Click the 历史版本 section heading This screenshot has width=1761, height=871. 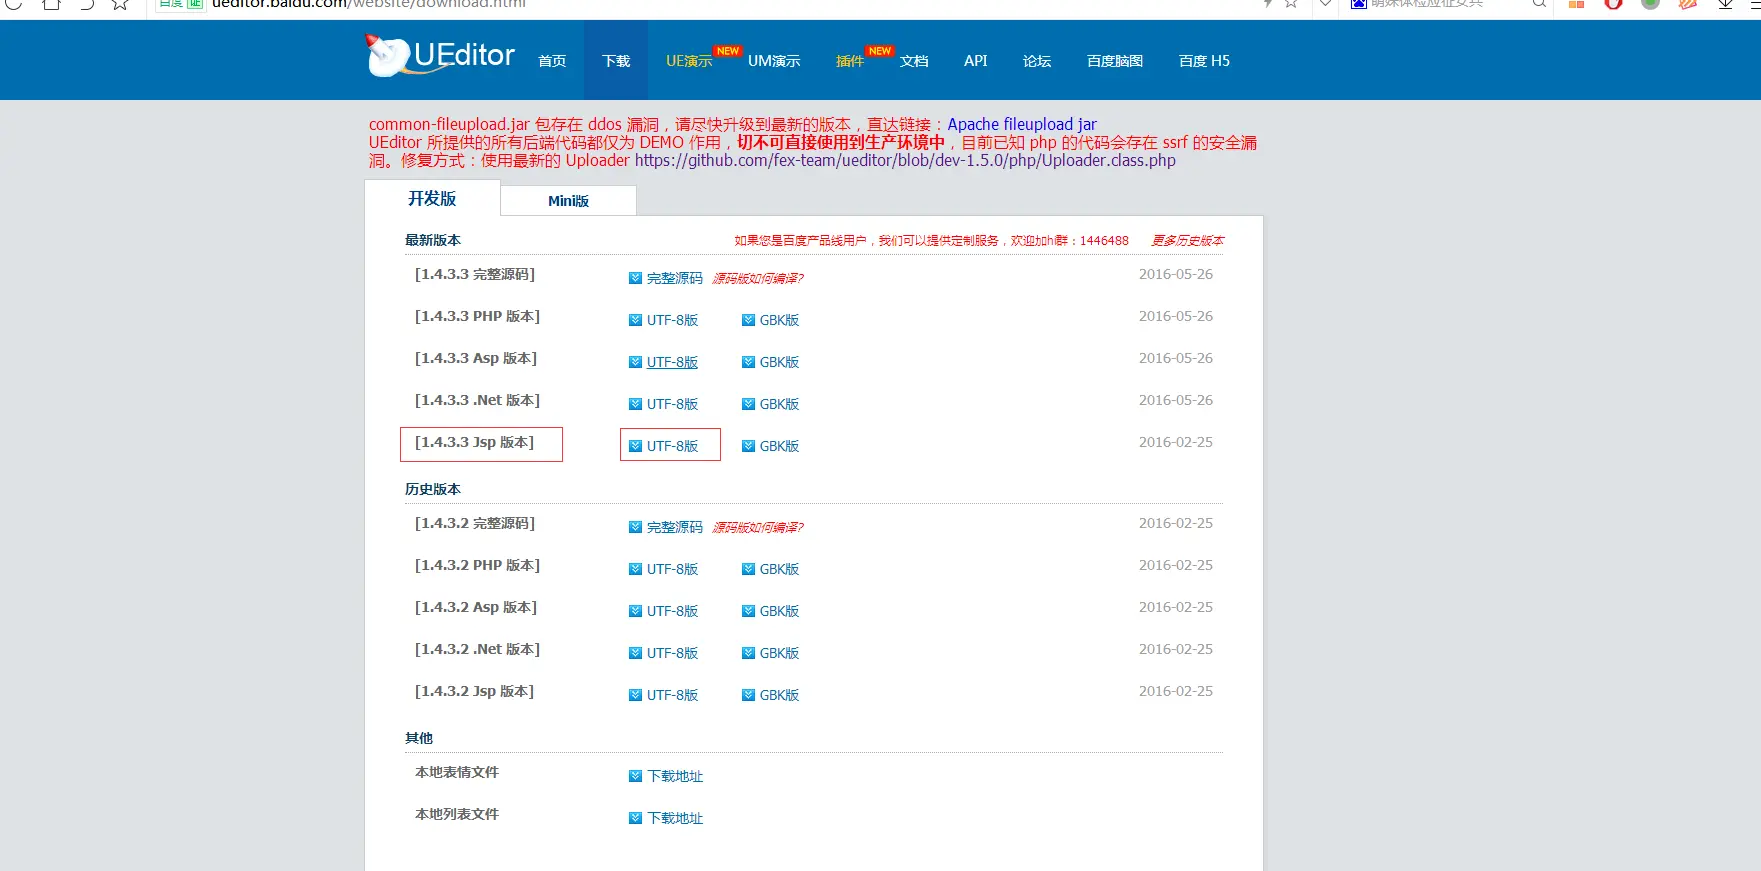click(433, 489)
